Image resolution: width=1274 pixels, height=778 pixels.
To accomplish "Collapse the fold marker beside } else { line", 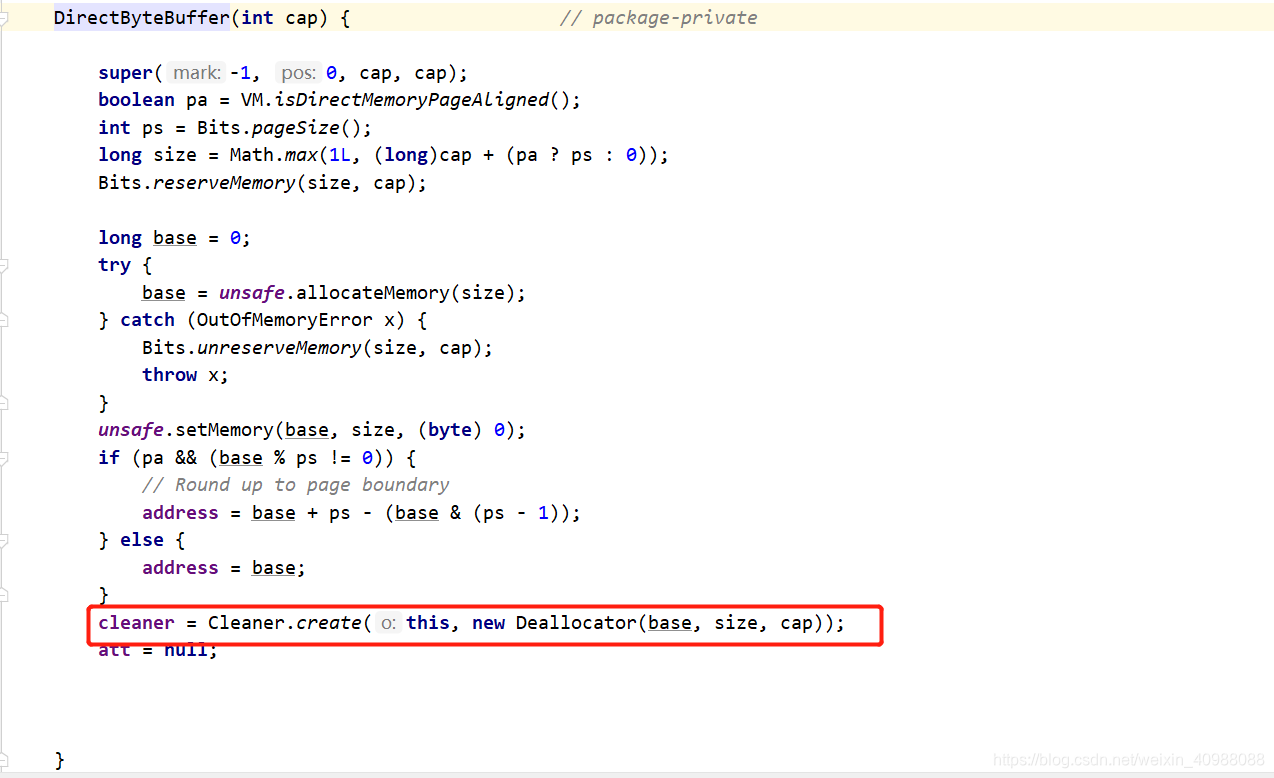I will click(x=3, y=540).
